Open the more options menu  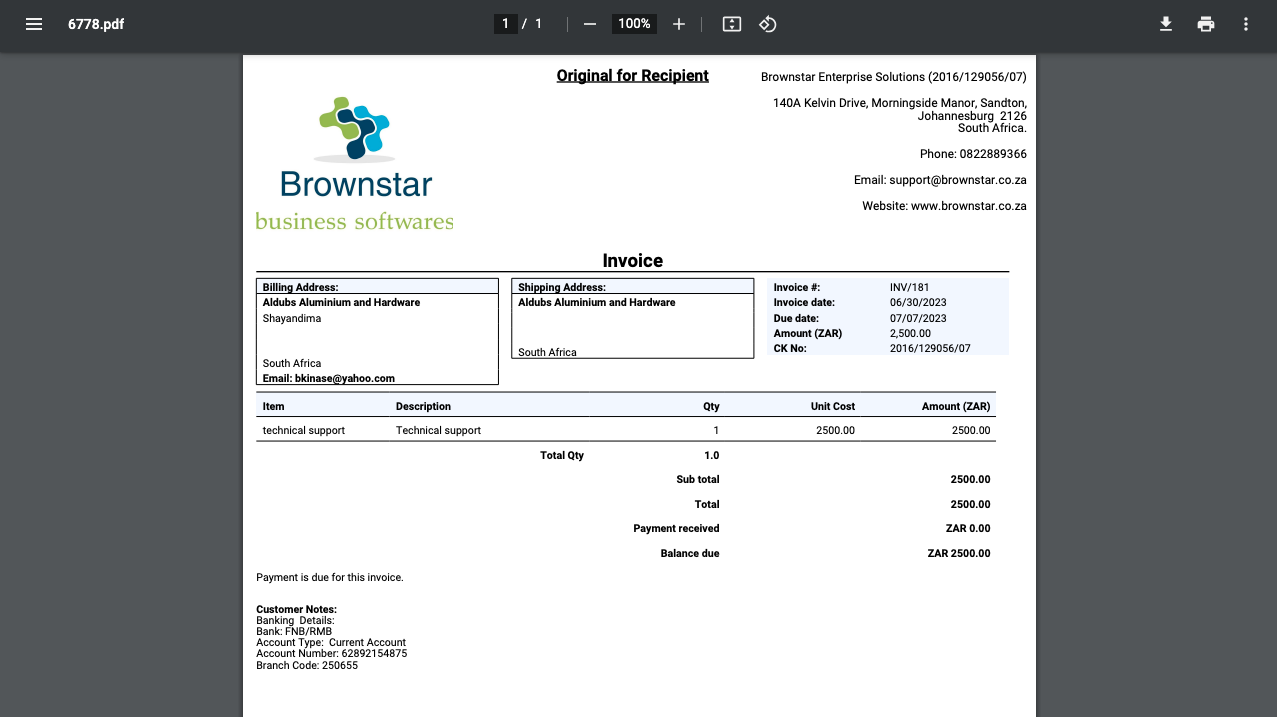[x=1245, y=23]
